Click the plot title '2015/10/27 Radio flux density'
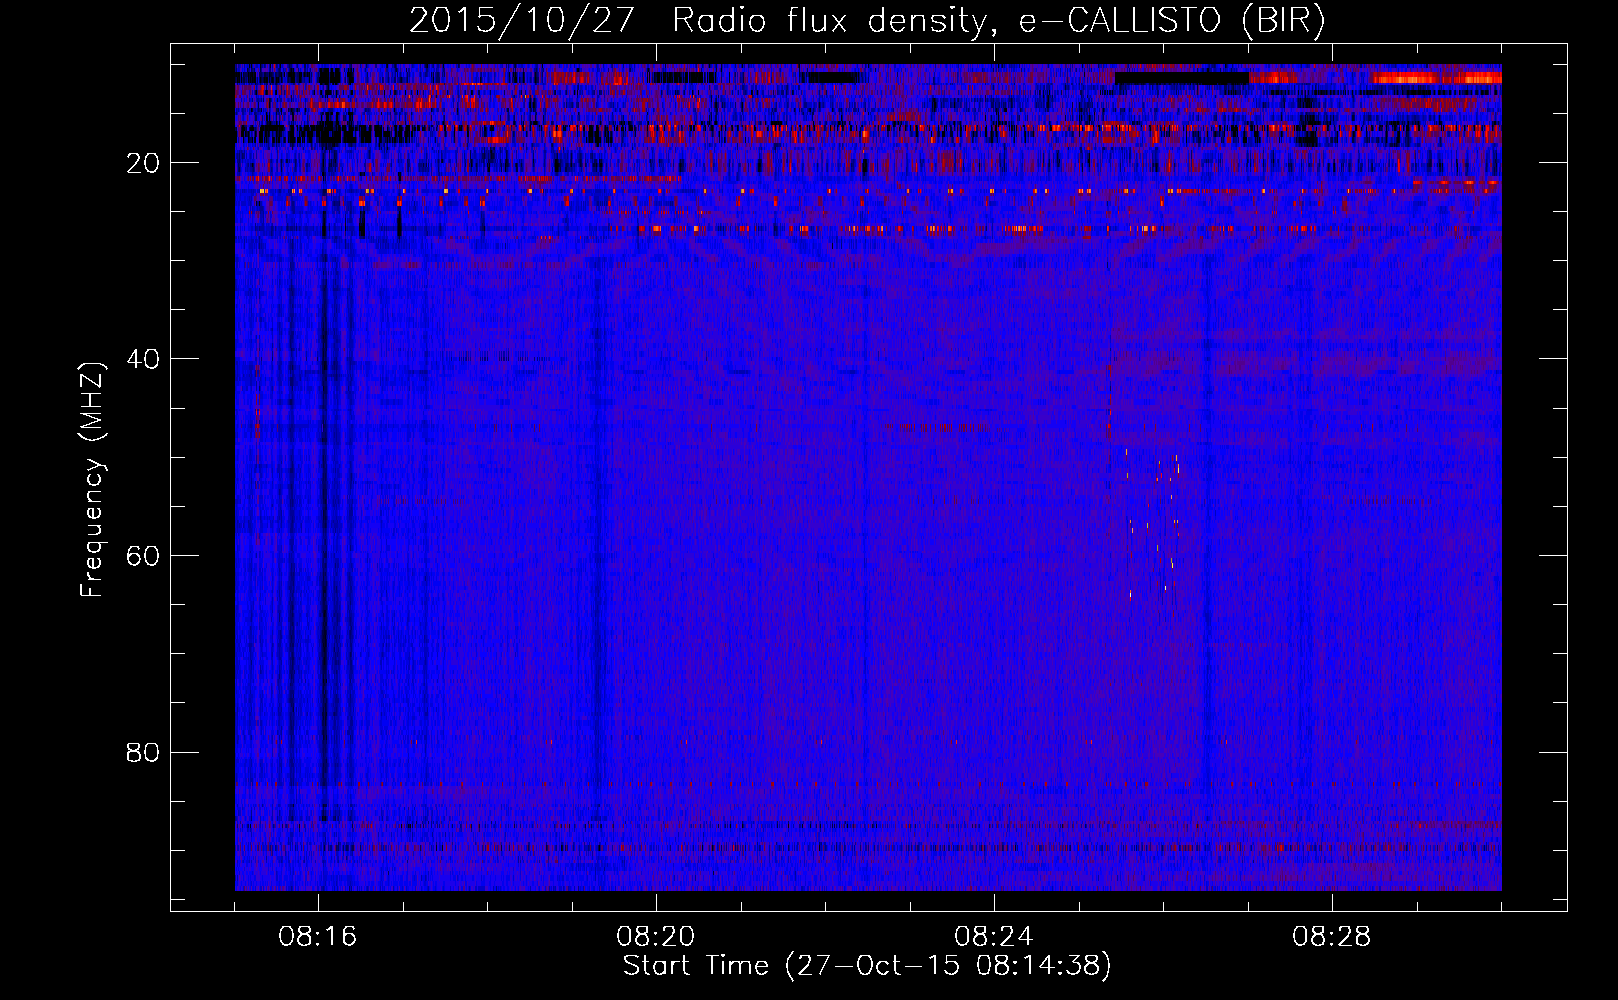This screenshot has height=1000, width=1618. pyautogui.click(x=867, y=21)
